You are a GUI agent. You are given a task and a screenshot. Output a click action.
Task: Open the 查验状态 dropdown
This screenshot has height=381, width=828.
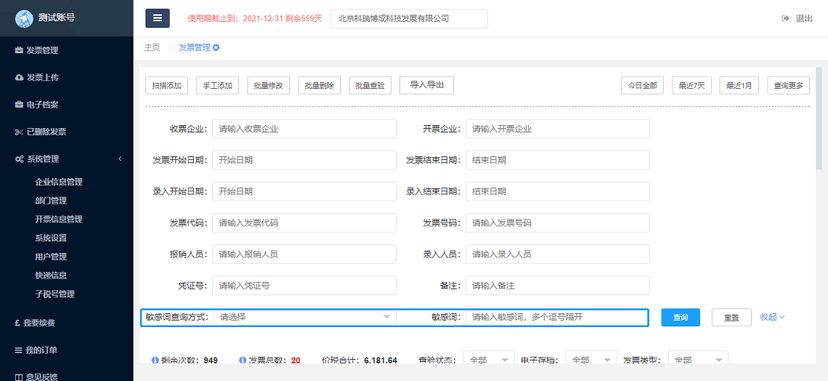click(489, 360)
